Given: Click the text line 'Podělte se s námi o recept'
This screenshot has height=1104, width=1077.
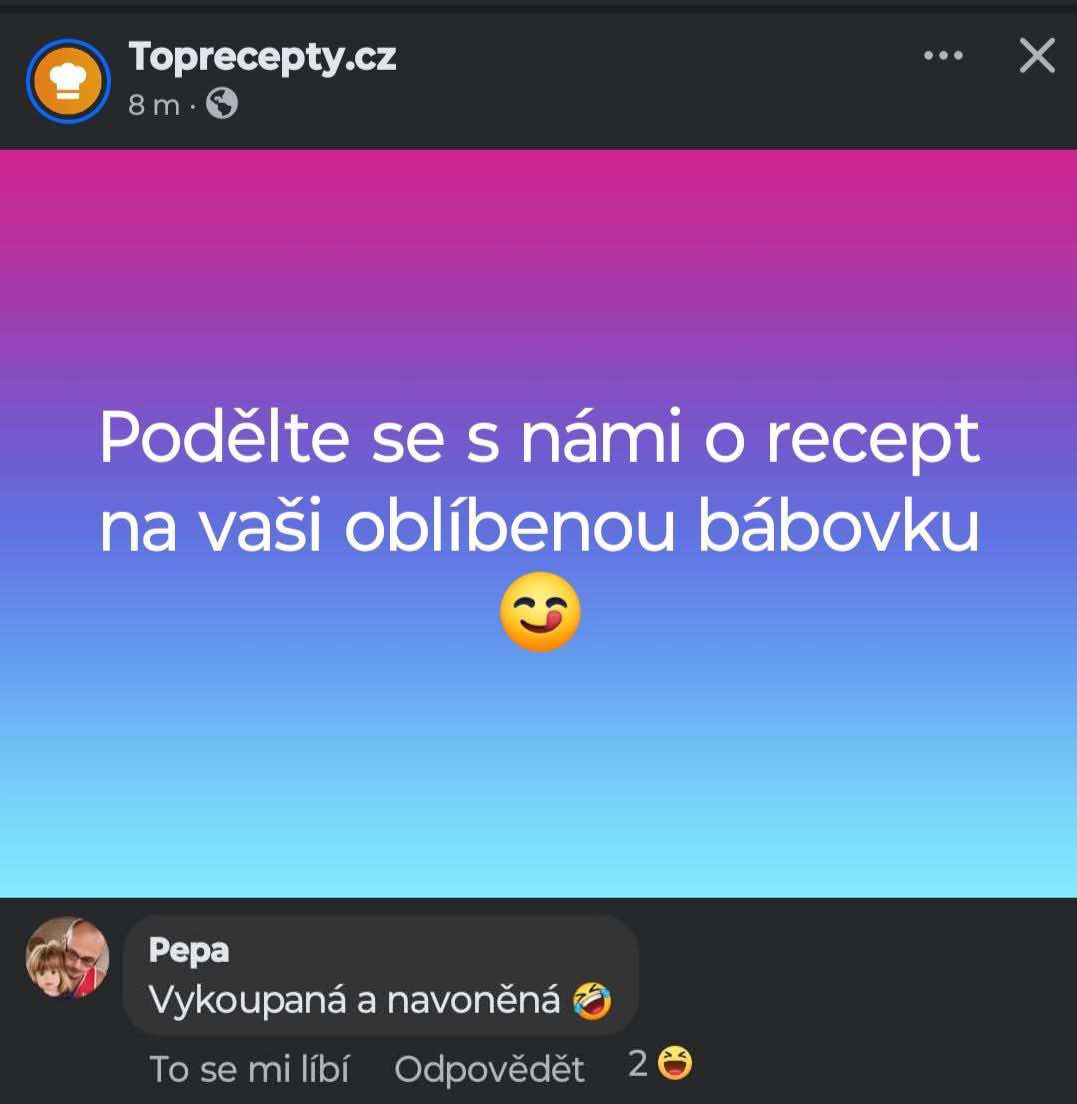Looking at the screenshot, I should (539, 438).
